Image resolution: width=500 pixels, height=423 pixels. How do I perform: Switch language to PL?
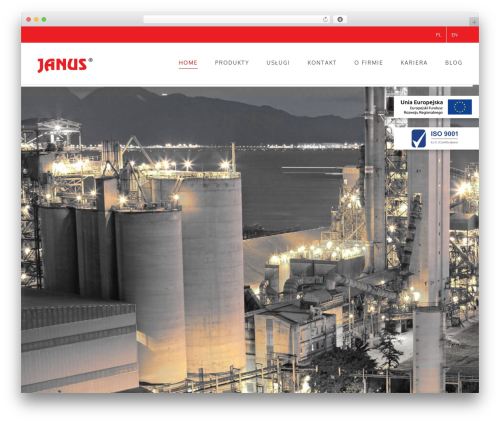click(438, 35)
